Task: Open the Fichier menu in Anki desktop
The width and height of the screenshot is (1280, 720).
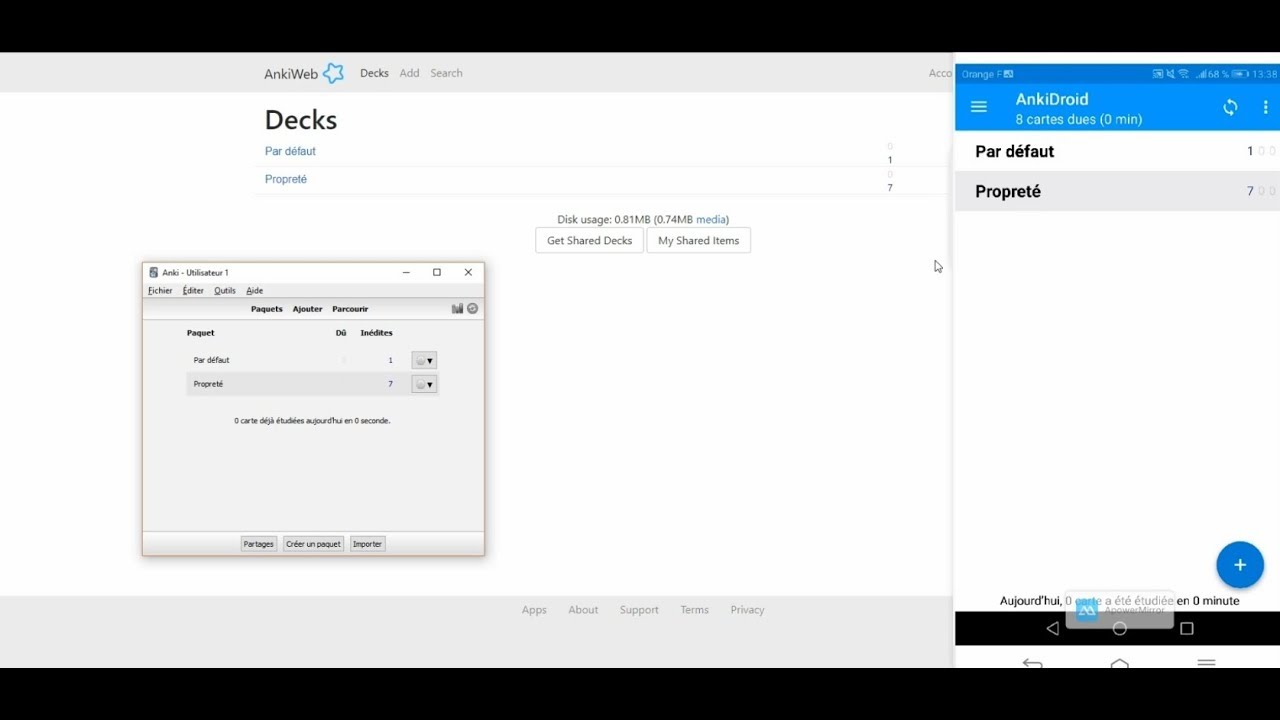Action: (x=160, y=291)
